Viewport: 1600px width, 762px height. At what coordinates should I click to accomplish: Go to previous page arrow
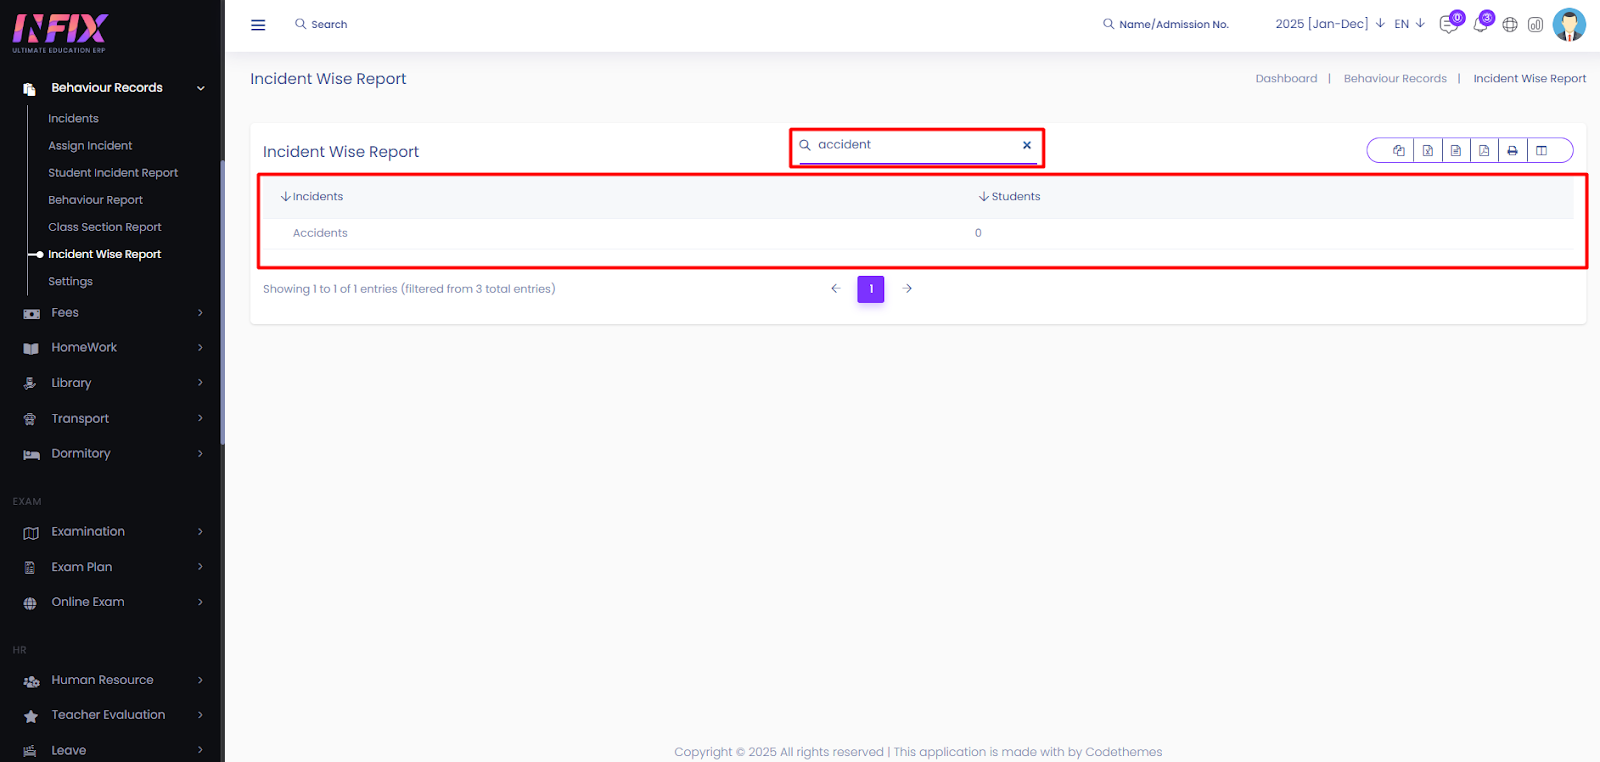pyautogui.click(x=836, y=289)
